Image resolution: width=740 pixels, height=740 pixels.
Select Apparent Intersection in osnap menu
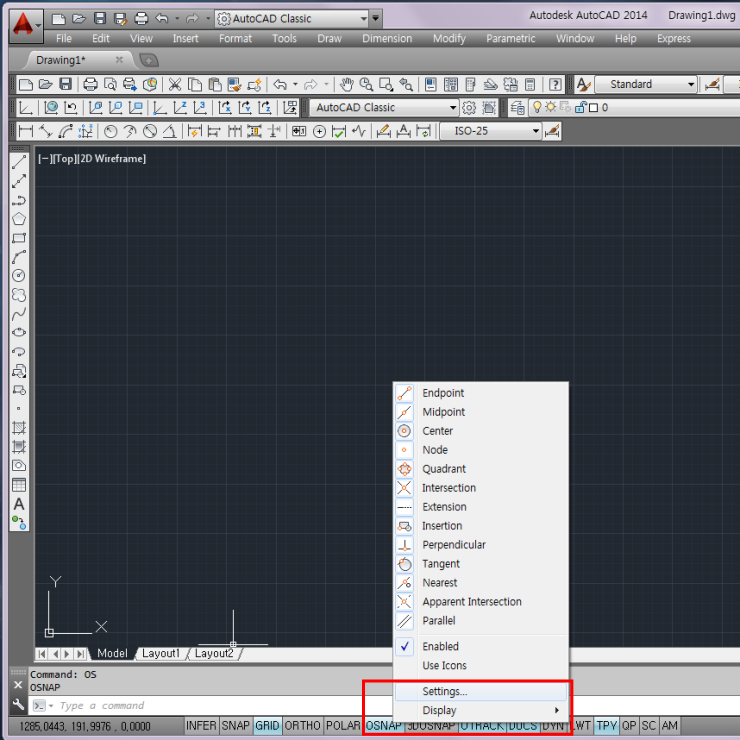481,602
